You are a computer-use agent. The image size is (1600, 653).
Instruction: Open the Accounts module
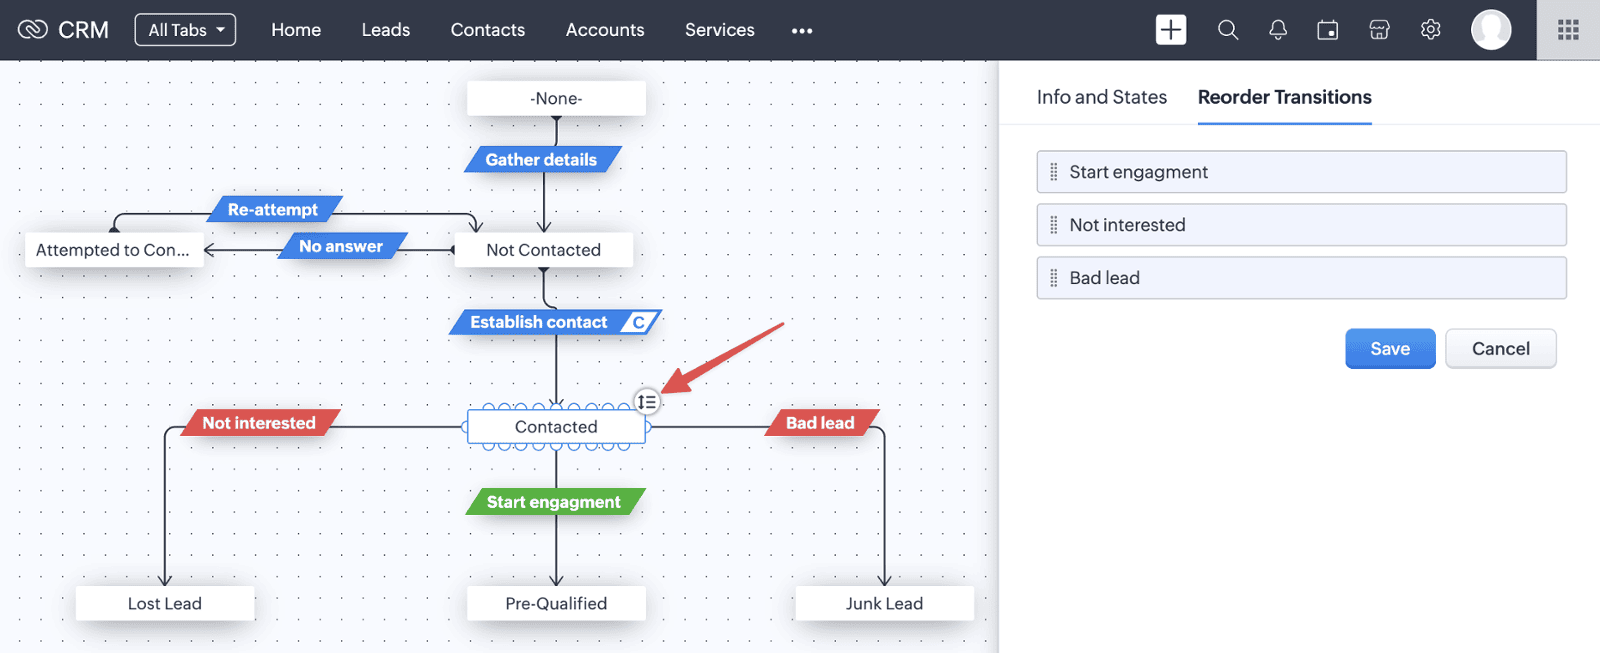click(x=605, y=30)
